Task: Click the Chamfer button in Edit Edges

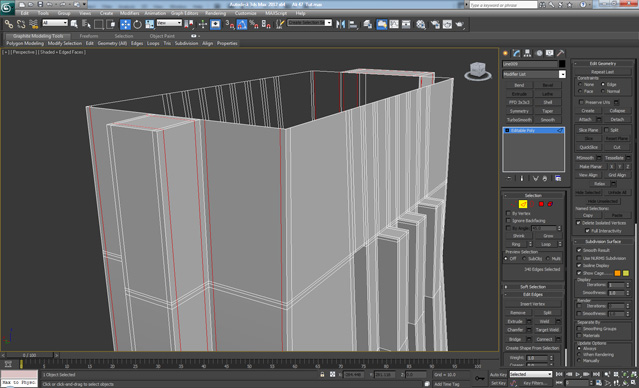Action: click(x=515, y=330)
